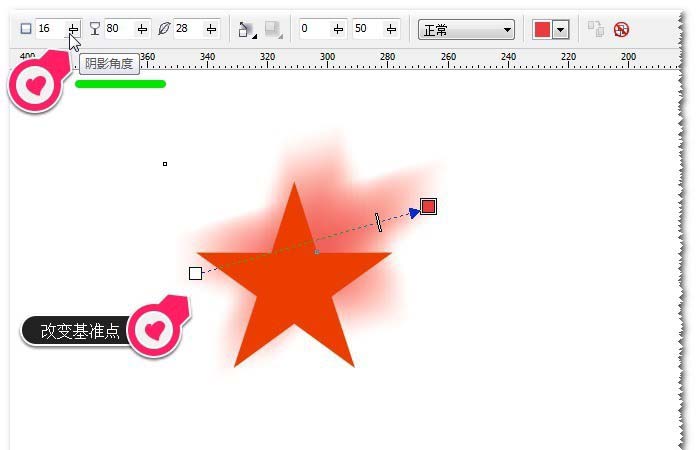The image size is (700, 450).
Task: Open the feathering direction flyout
Action: pos(247,29)
